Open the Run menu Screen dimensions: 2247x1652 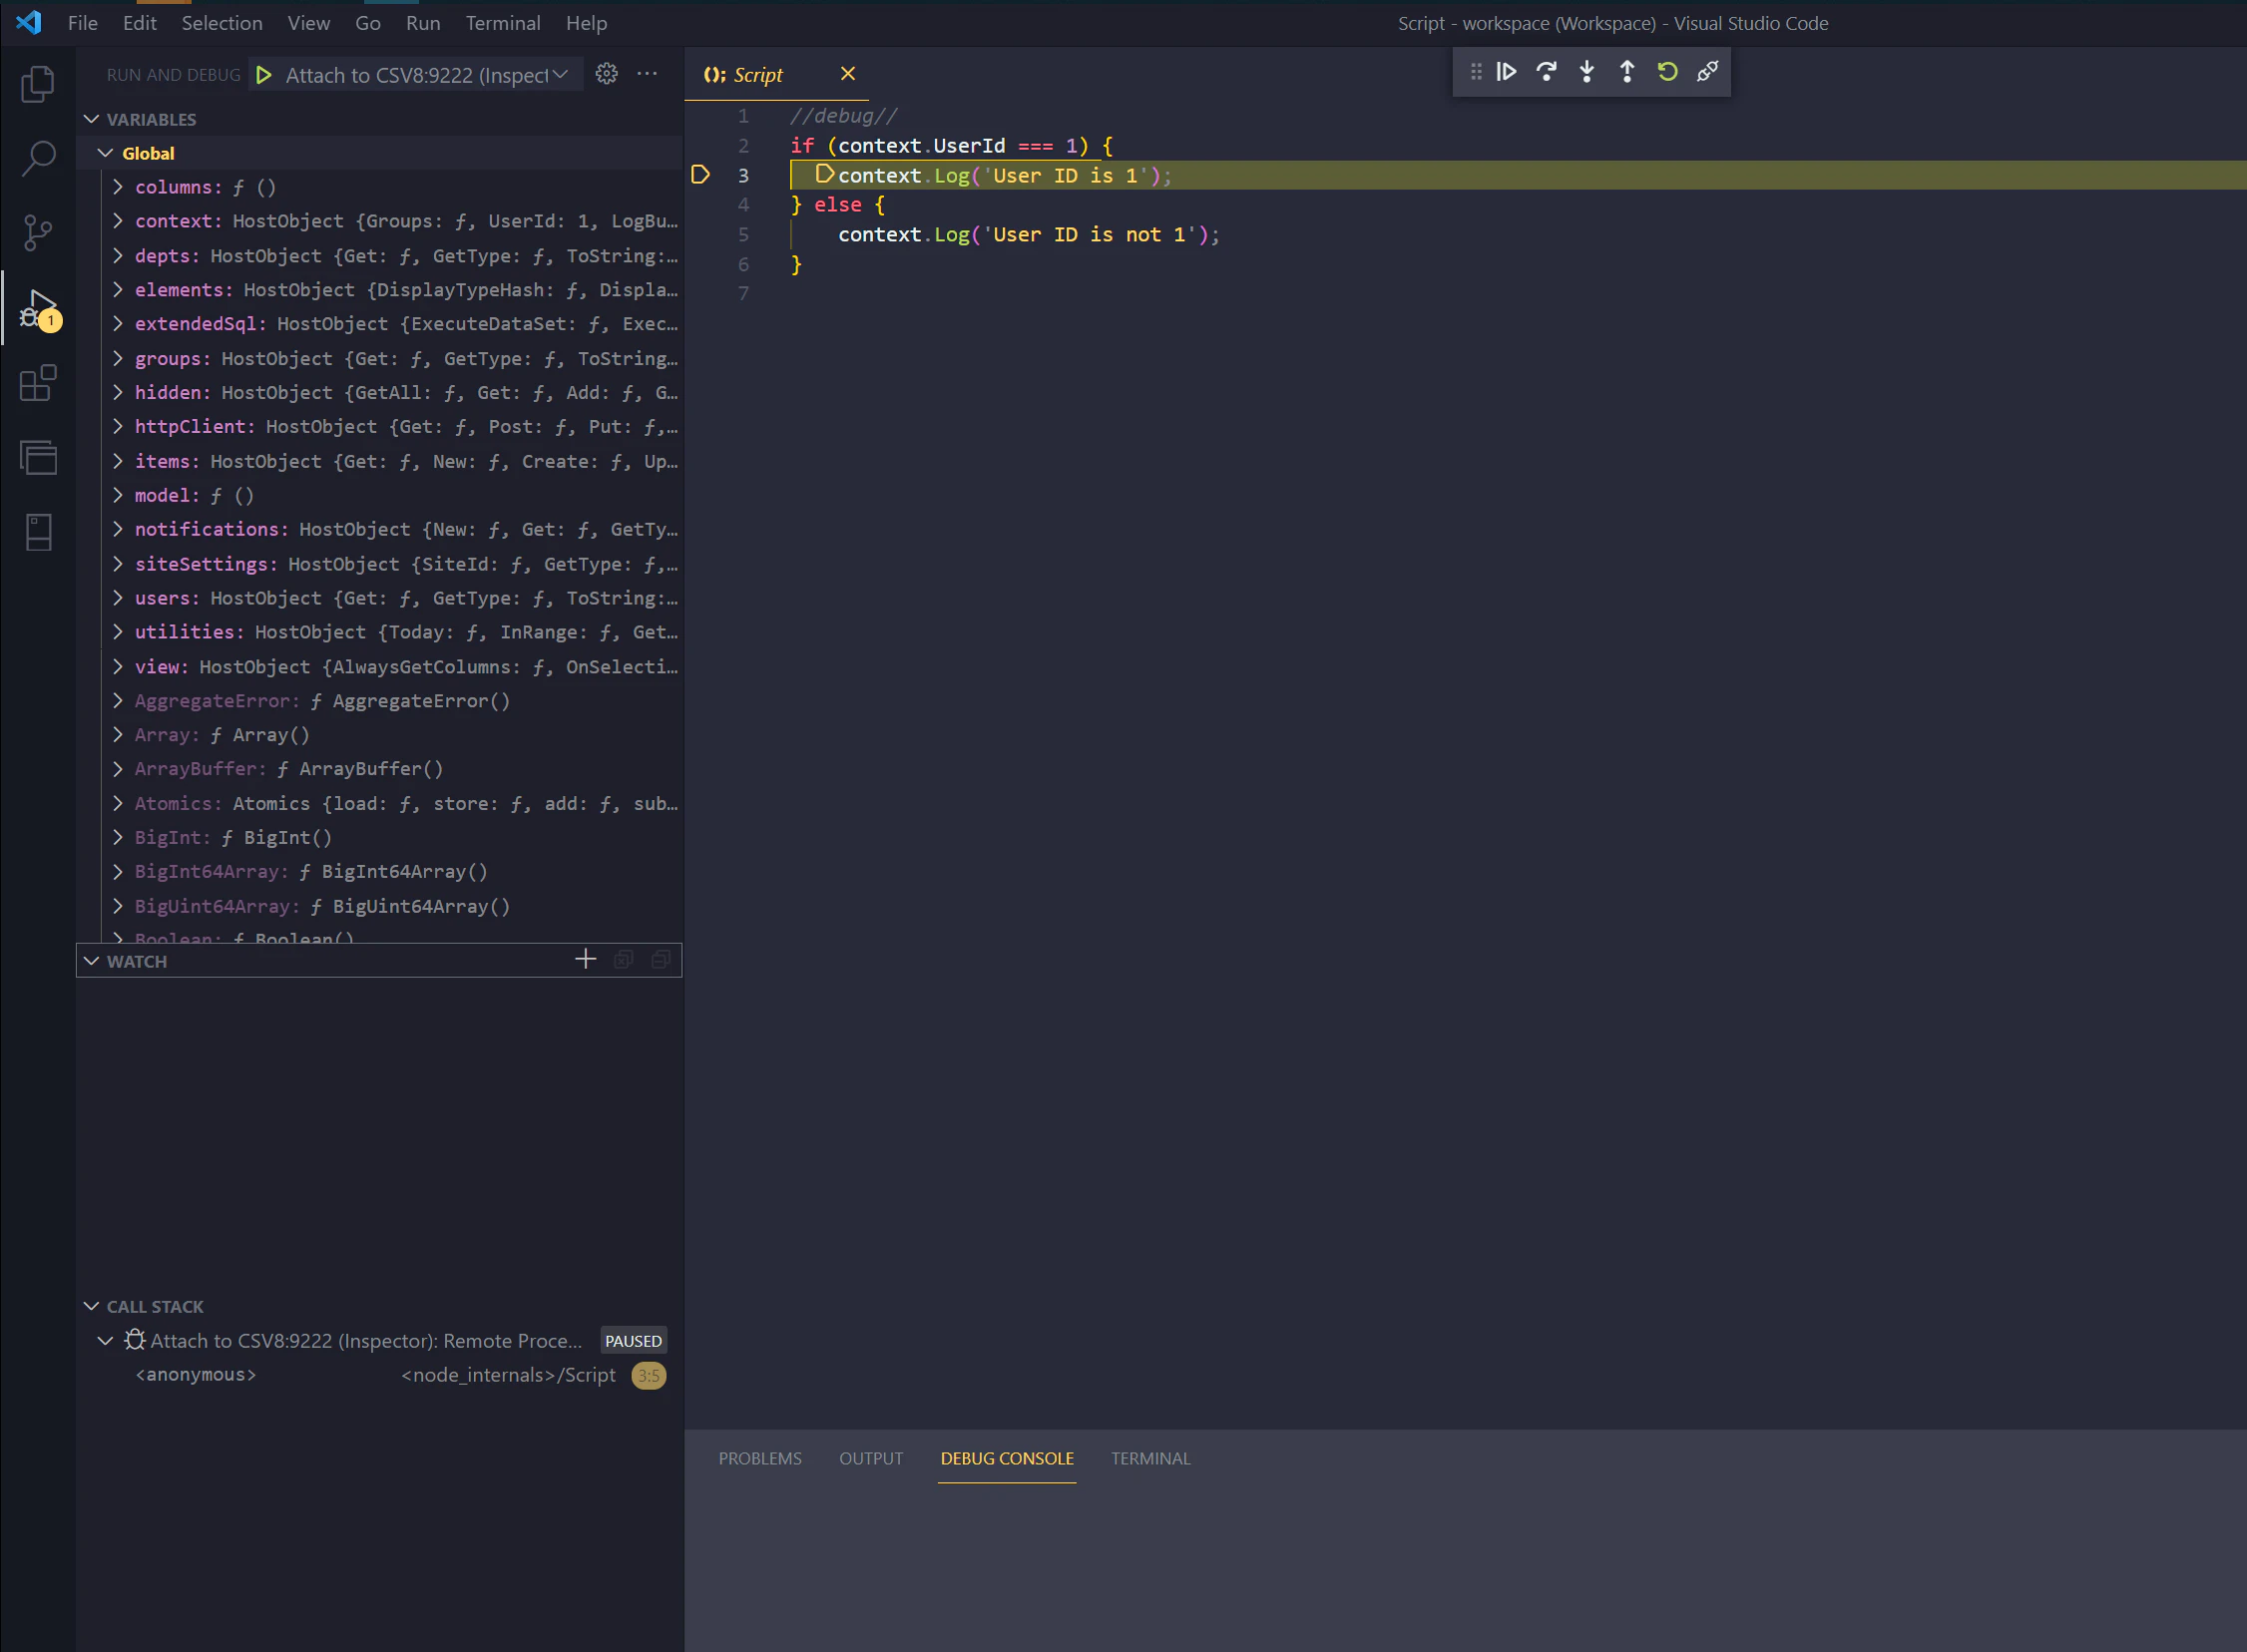point(423,23)
